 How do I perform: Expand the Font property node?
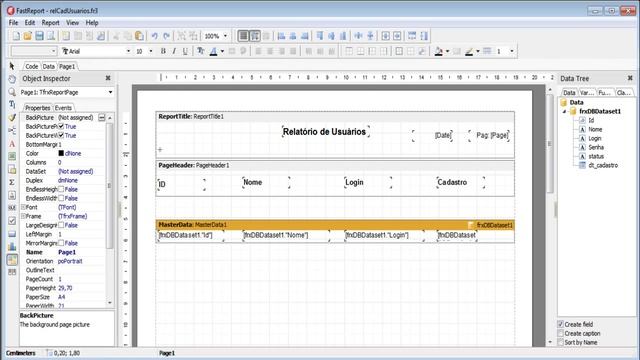pos(23,207)
